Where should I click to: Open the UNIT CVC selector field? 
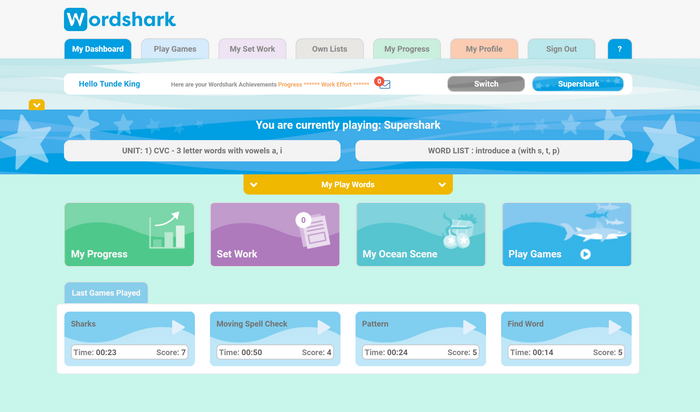[x=202, y=151]
